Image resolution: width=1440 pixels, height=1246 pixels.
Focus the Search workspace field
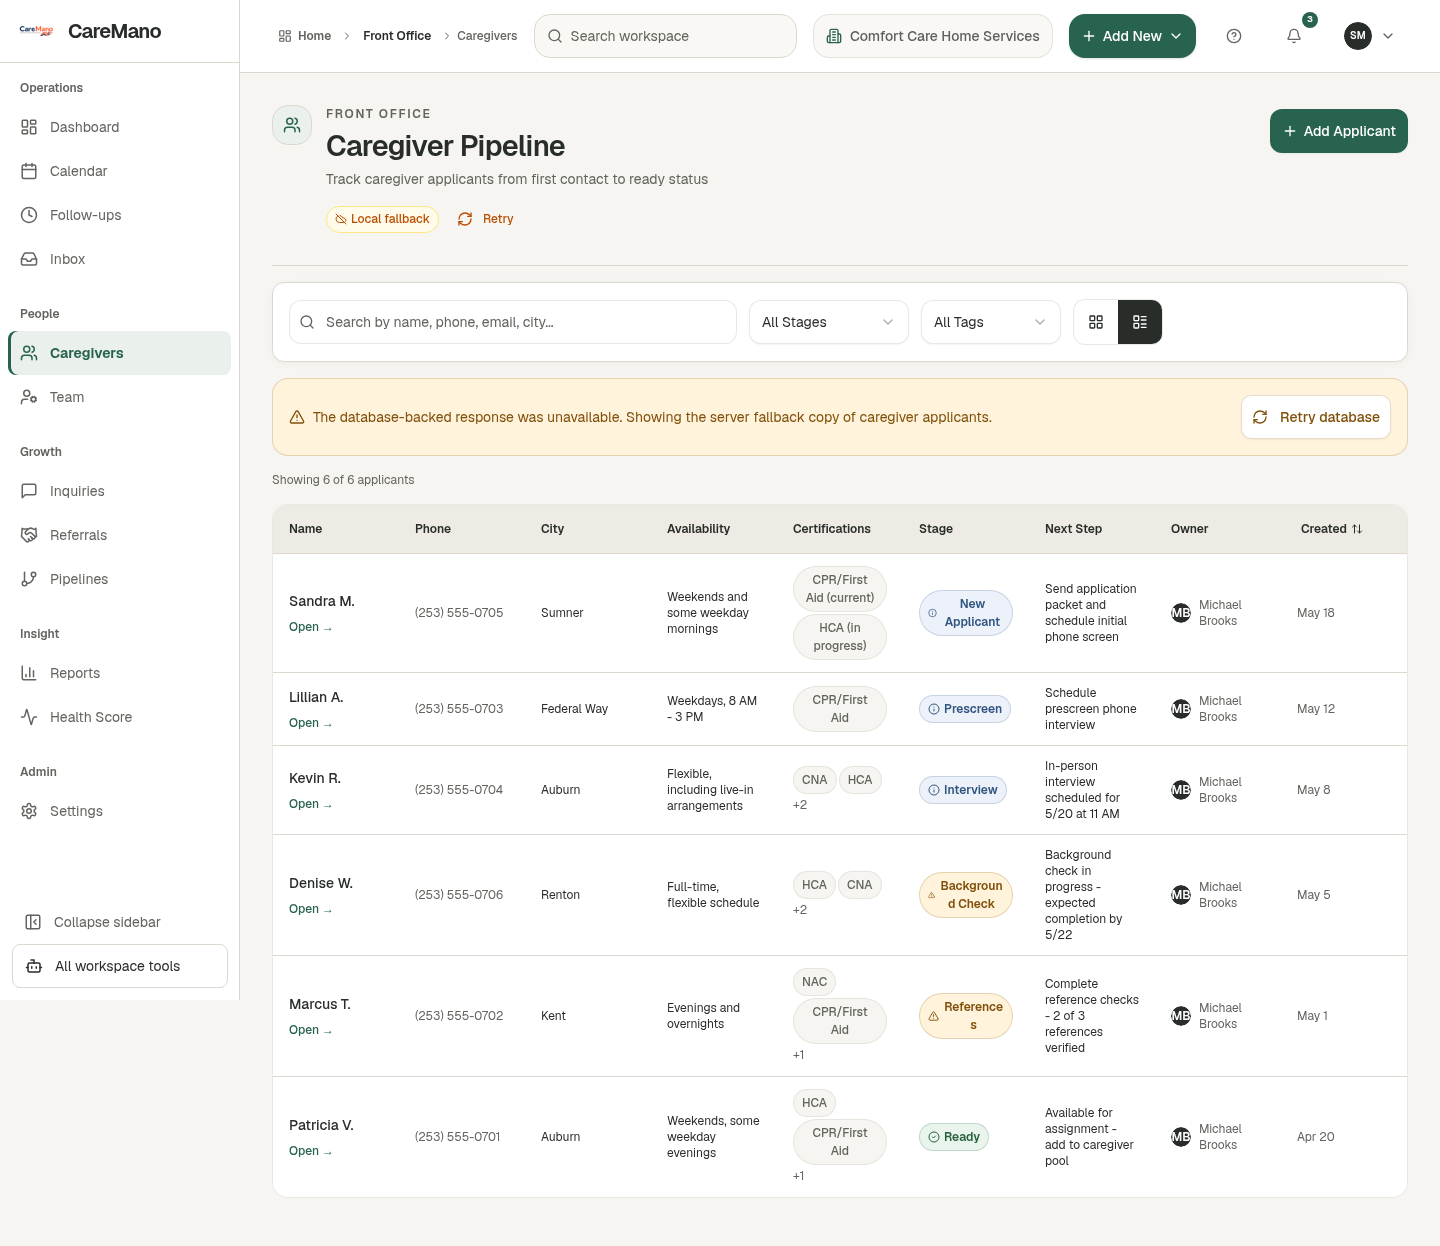tap(665, 36)
